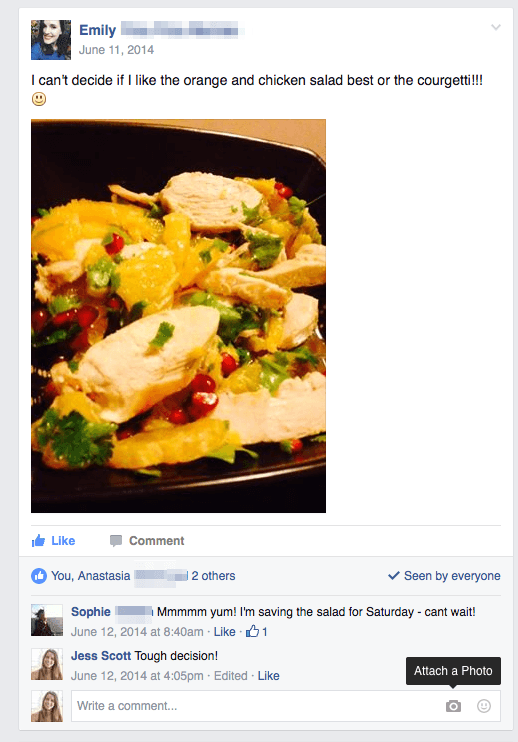Viewport: 518px width, 742px height.
Task: Open the June 11, 2014 post timestamp
Action: coord(116,50)
